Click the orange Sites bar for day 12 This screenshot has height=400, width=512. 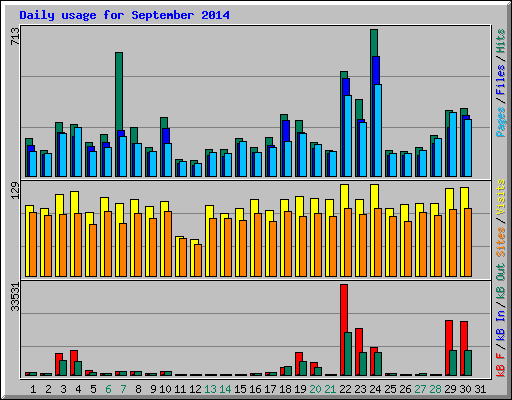coord(198,260)
